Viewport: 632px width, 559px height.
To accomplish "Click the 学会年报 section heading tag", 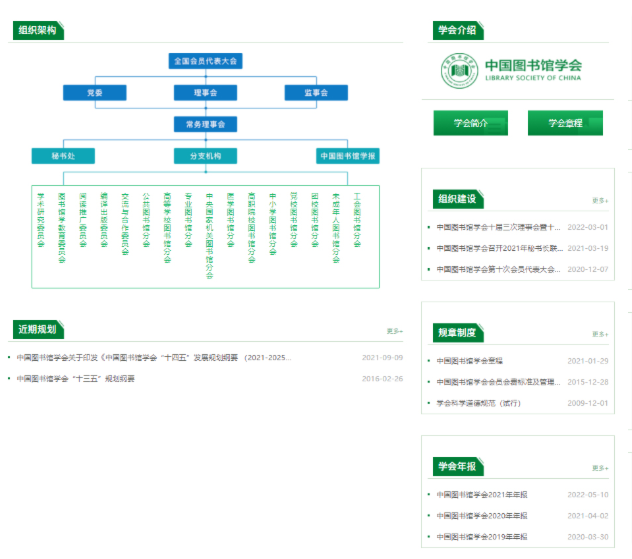I will [x=458, y=466].
